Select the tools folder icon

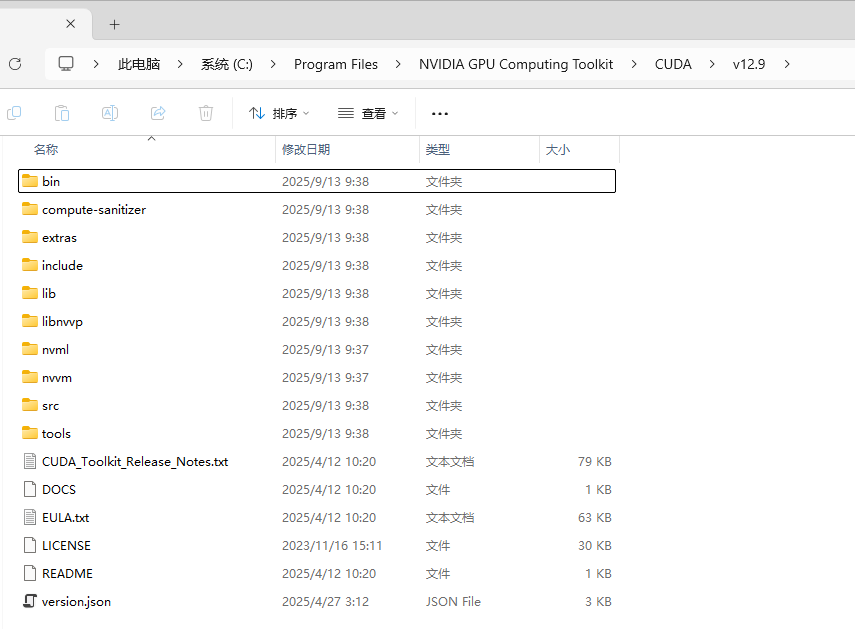[30, 433]
